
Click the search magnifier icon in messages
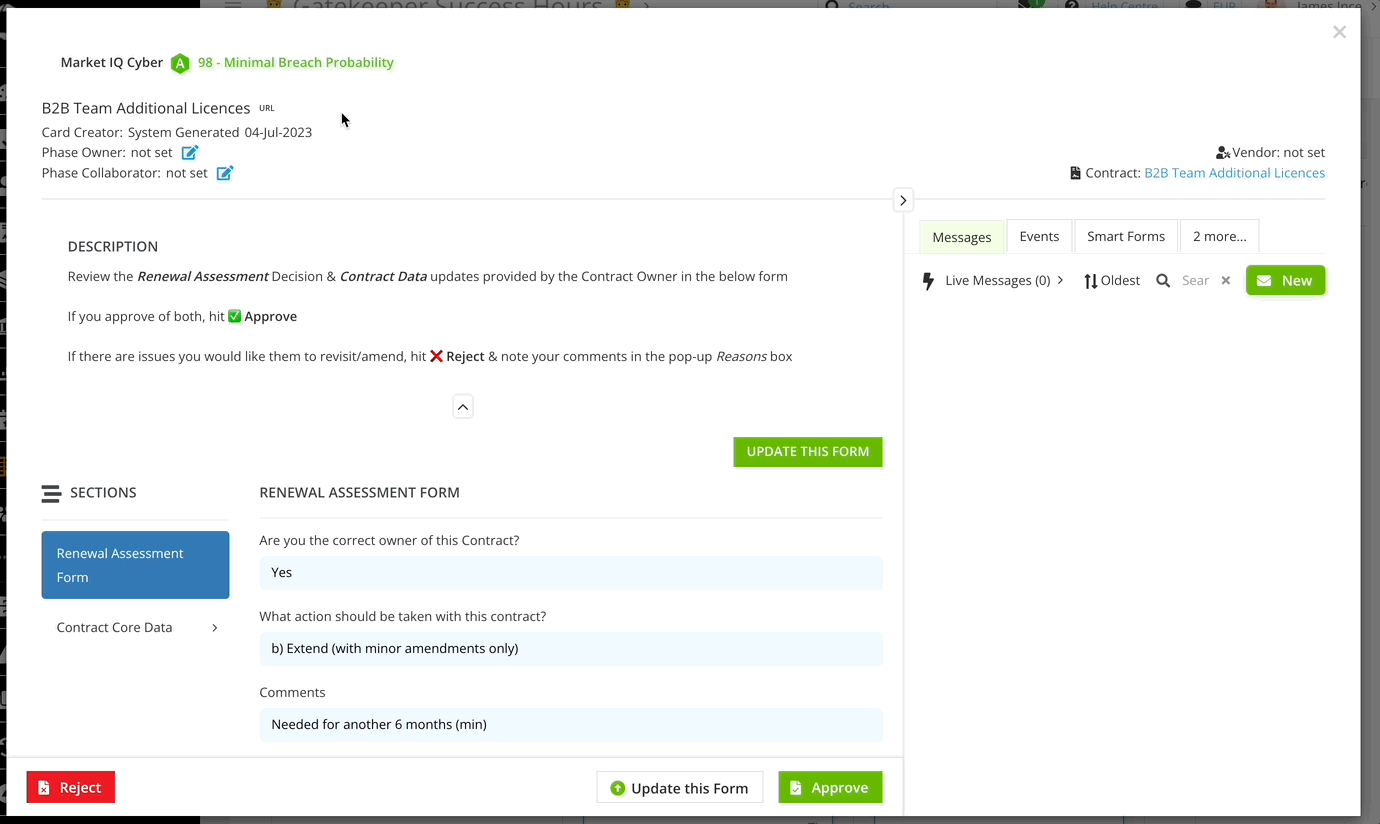pyautogui.click(x=1163, y=281)
